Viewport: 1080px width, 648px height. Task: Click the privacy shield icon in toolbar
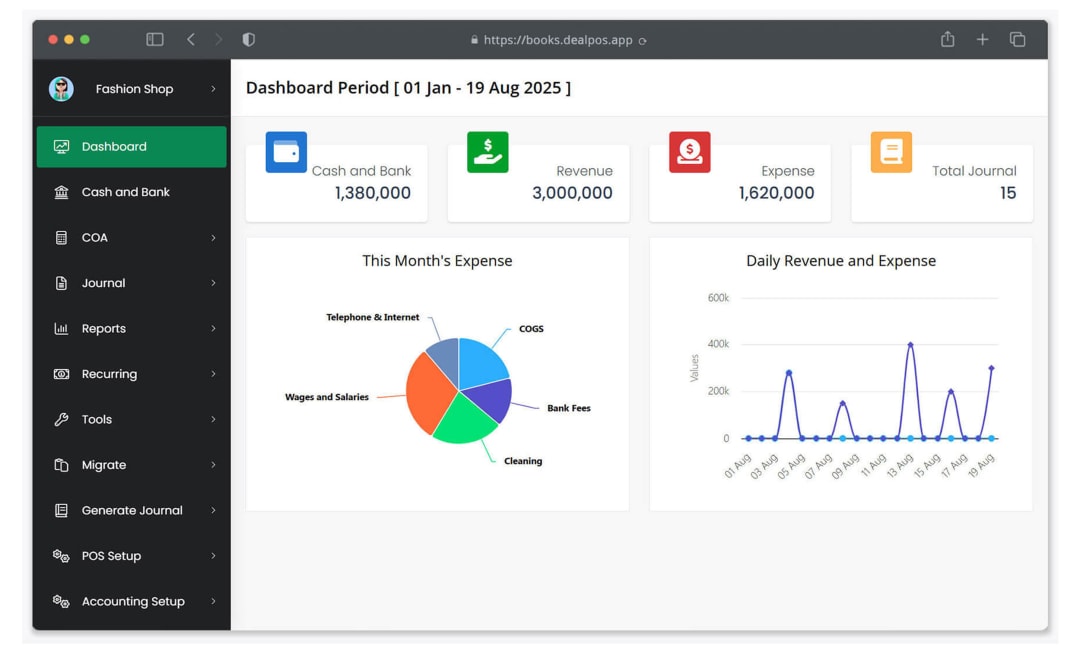[x=249, y=39]
